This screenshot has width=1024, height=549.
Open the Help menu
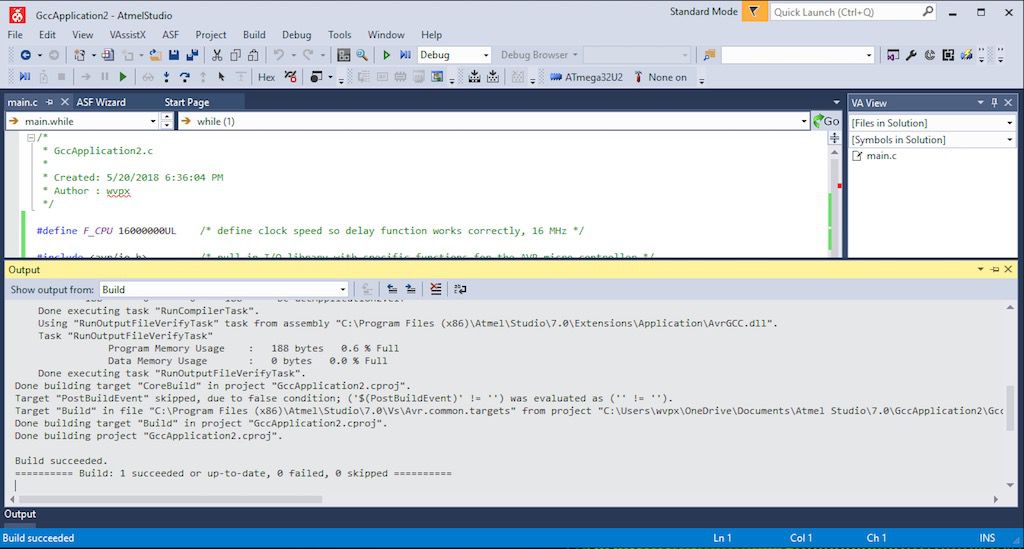click(x=431, y=35)
